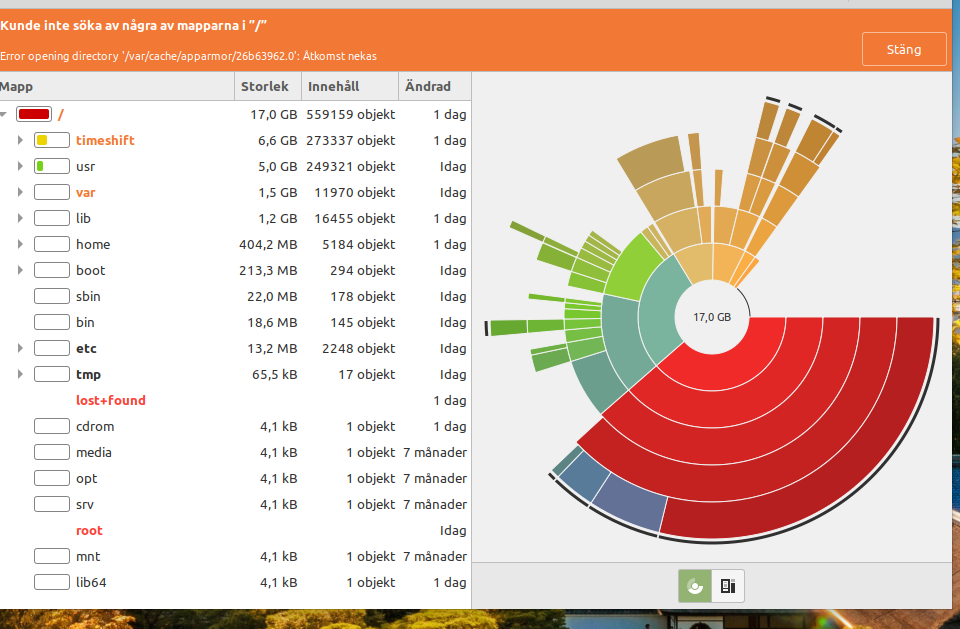
Task: Switch to the rings chart view
Action: click(695, 587)
